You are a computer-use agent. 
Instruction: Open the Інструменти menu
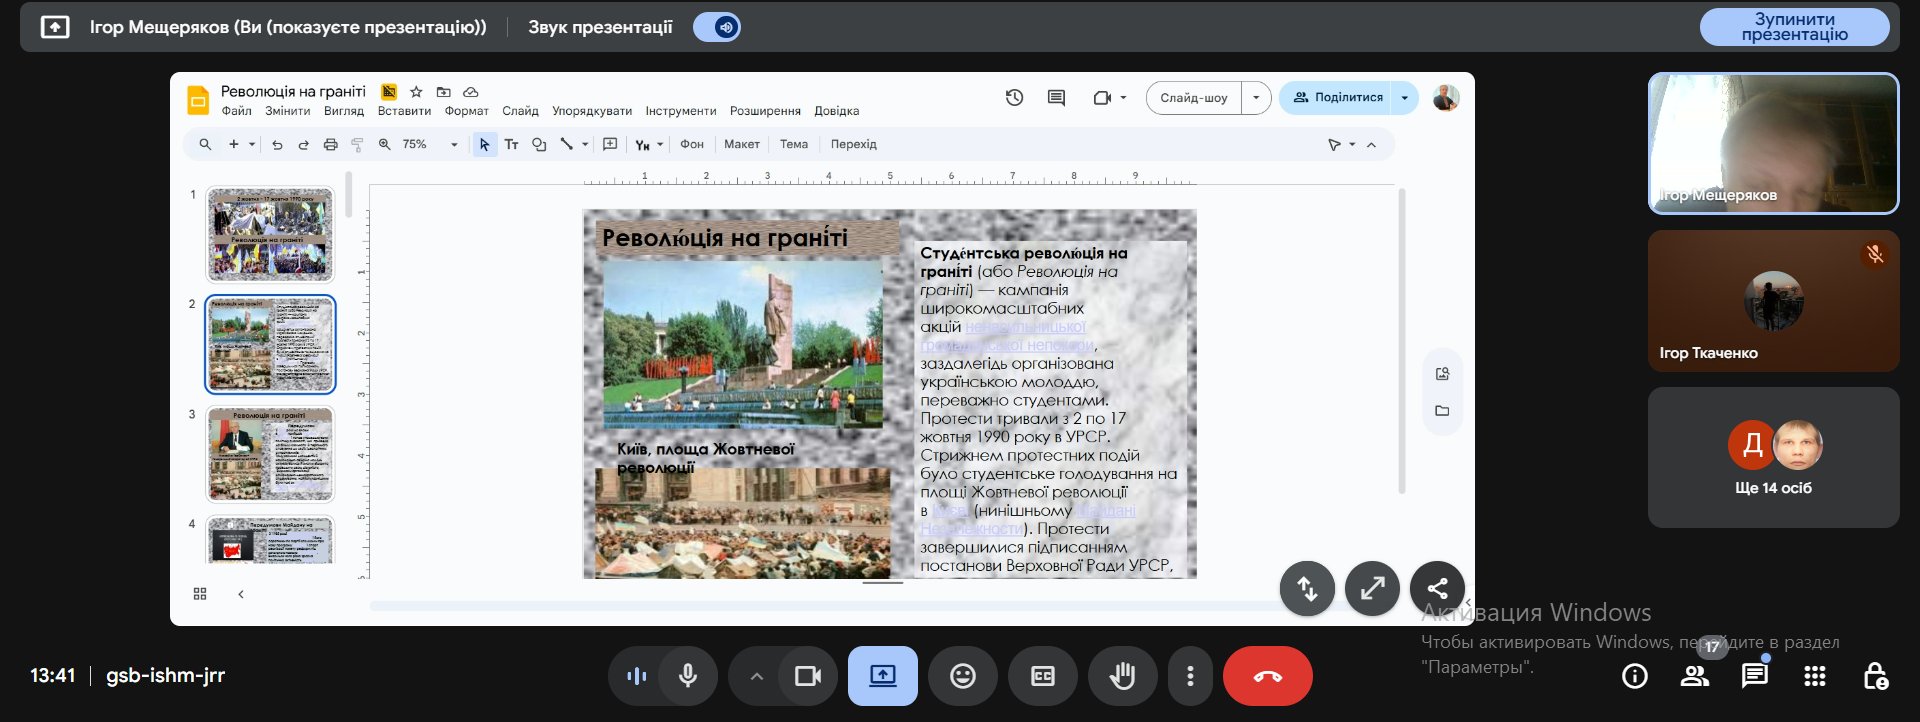point(680,111)
